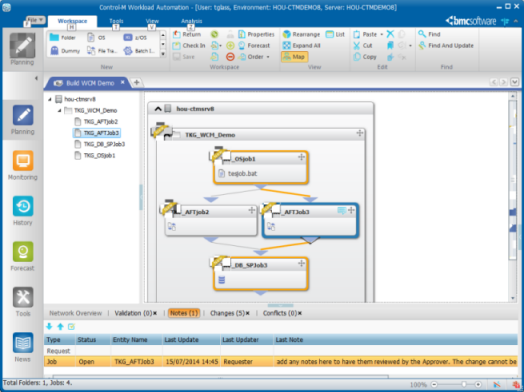
Task: Click the Forecast ribbon button
Action: click(255, 46)
